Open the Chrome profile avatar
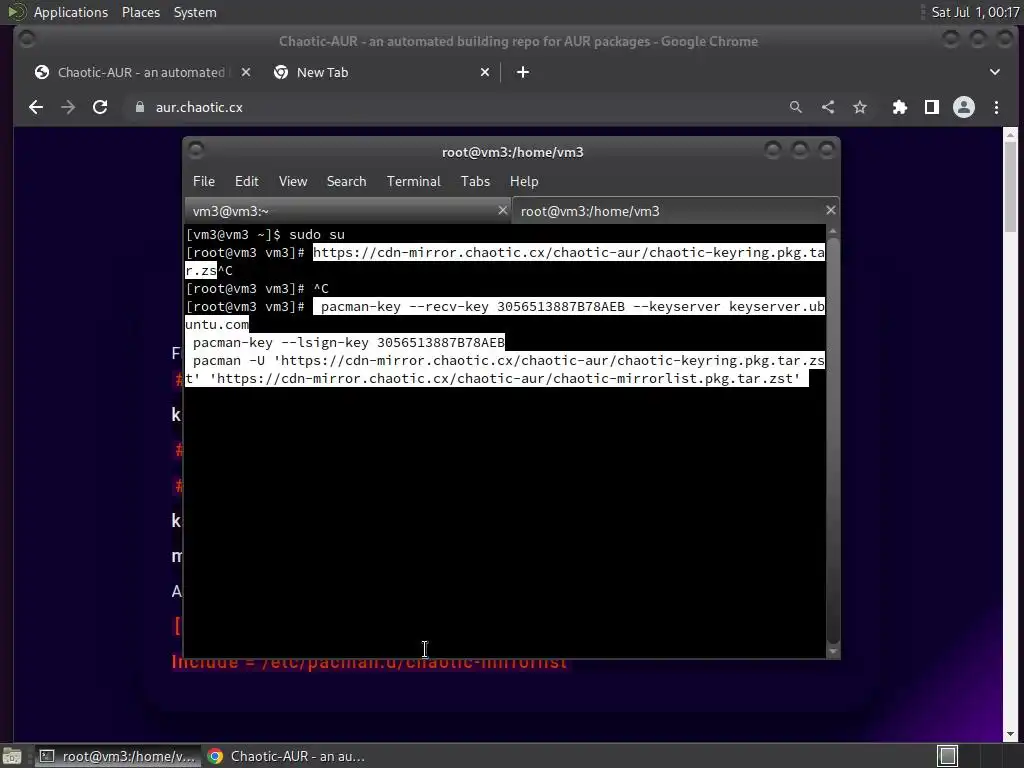The width and height of the screenshot is (1024, 768). point(964,107)
